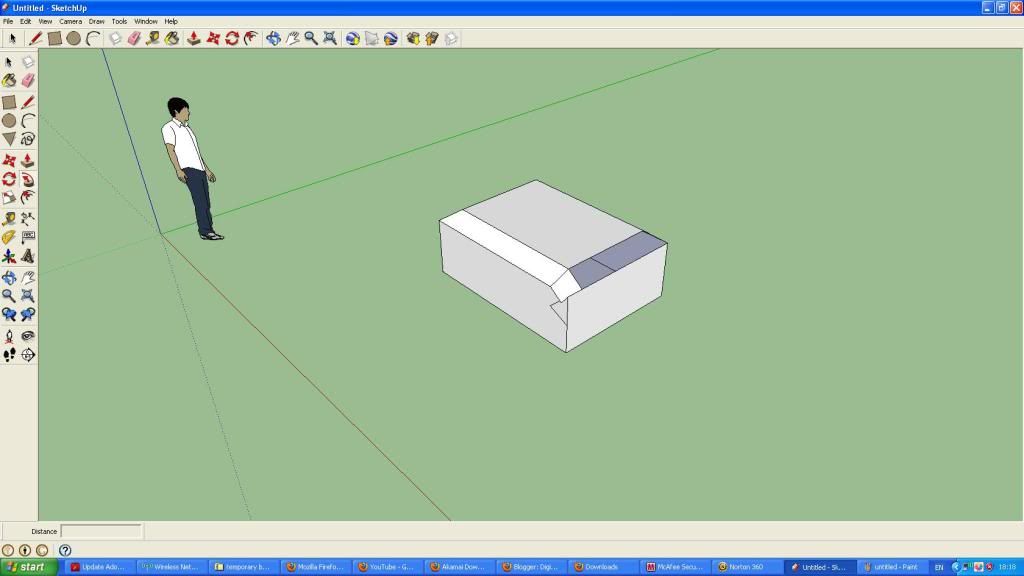Viewport: 1024px width, 576px height.
Task: Activate the Walk tool footprints icon
Action: point(9,354)
